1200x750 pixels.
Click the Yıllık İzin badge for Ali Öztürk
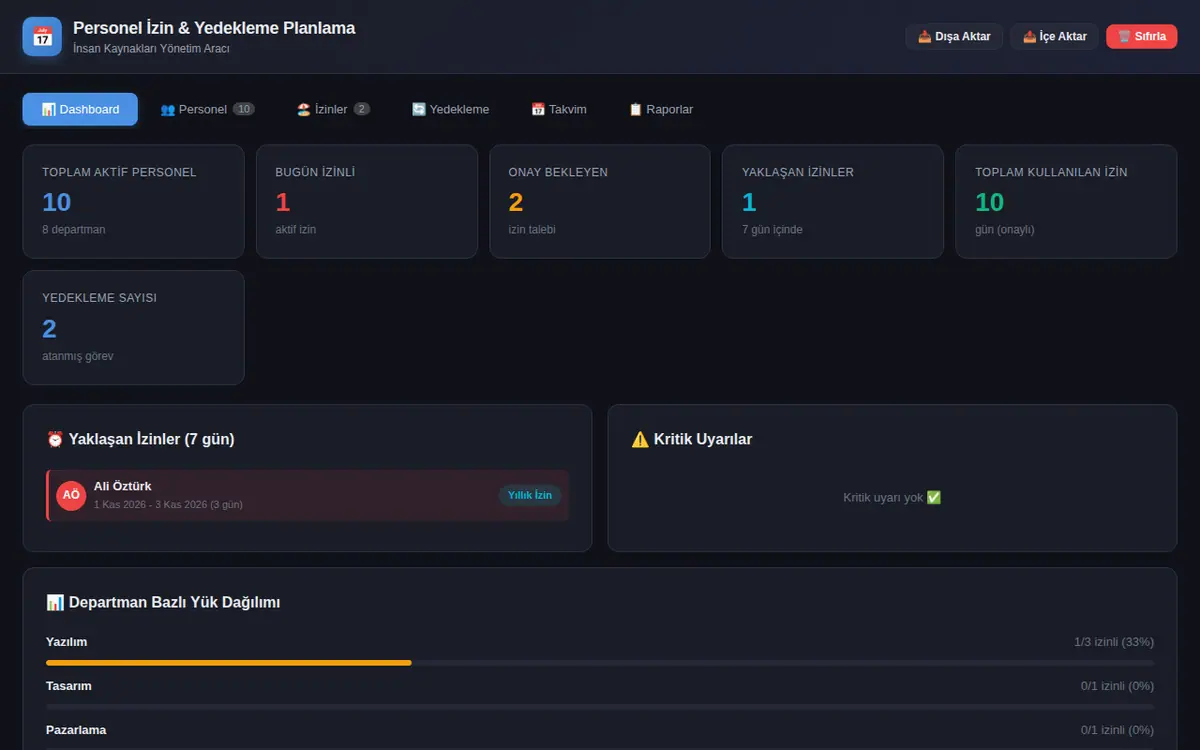point(530,495)
